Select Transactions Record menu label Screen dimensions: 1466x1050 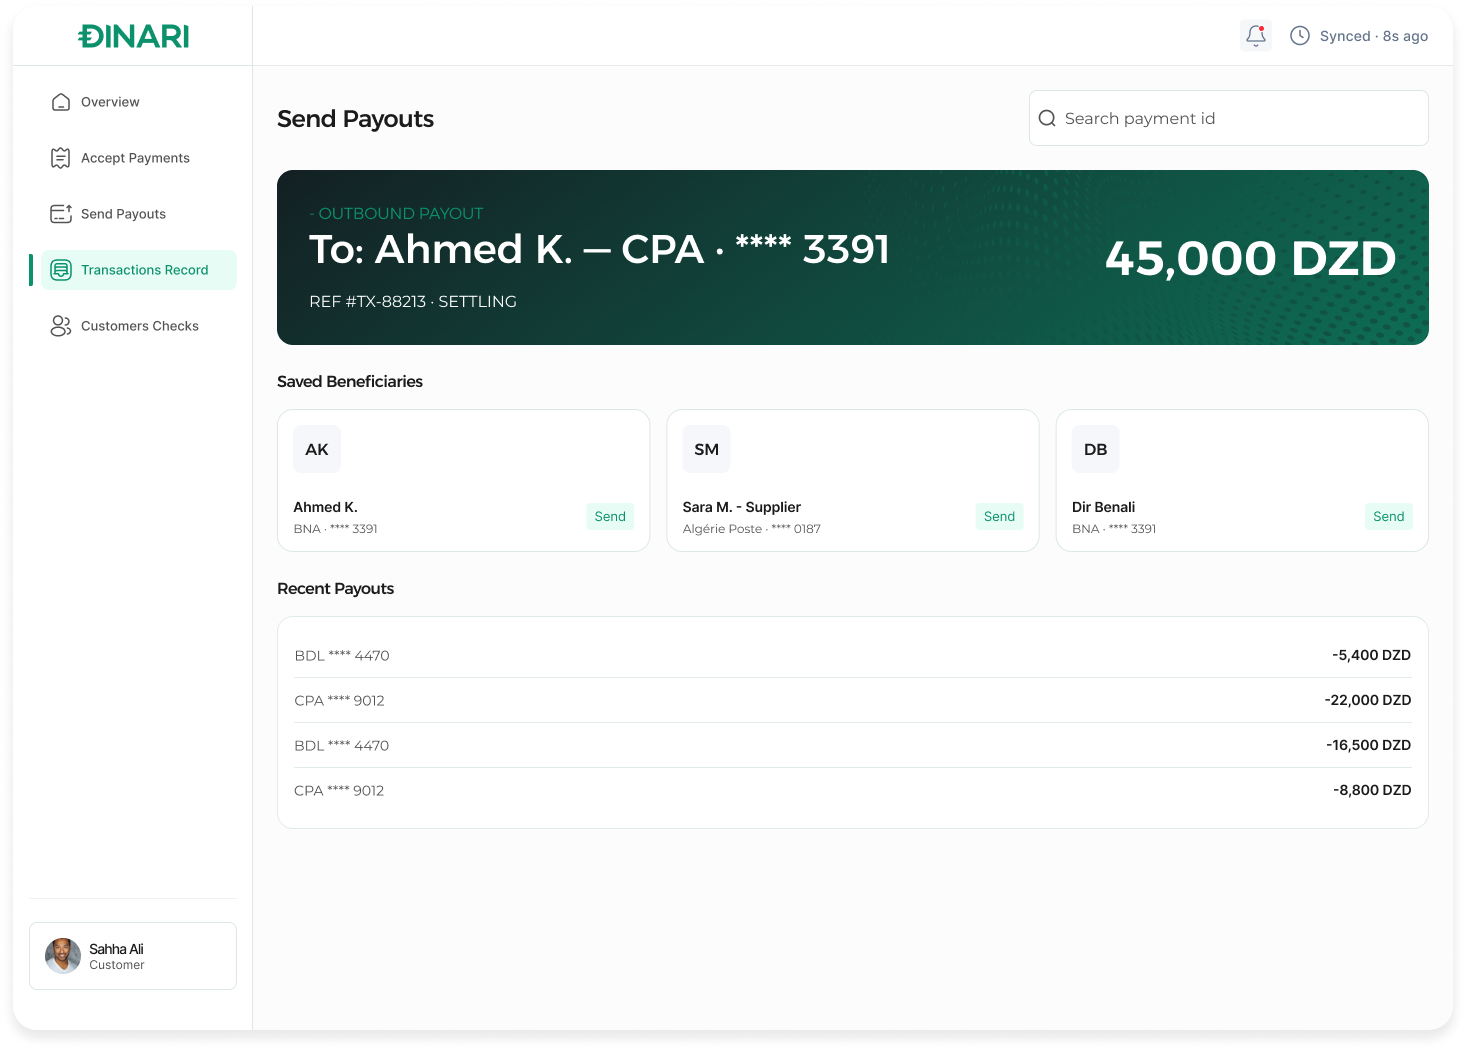(145, 270)
